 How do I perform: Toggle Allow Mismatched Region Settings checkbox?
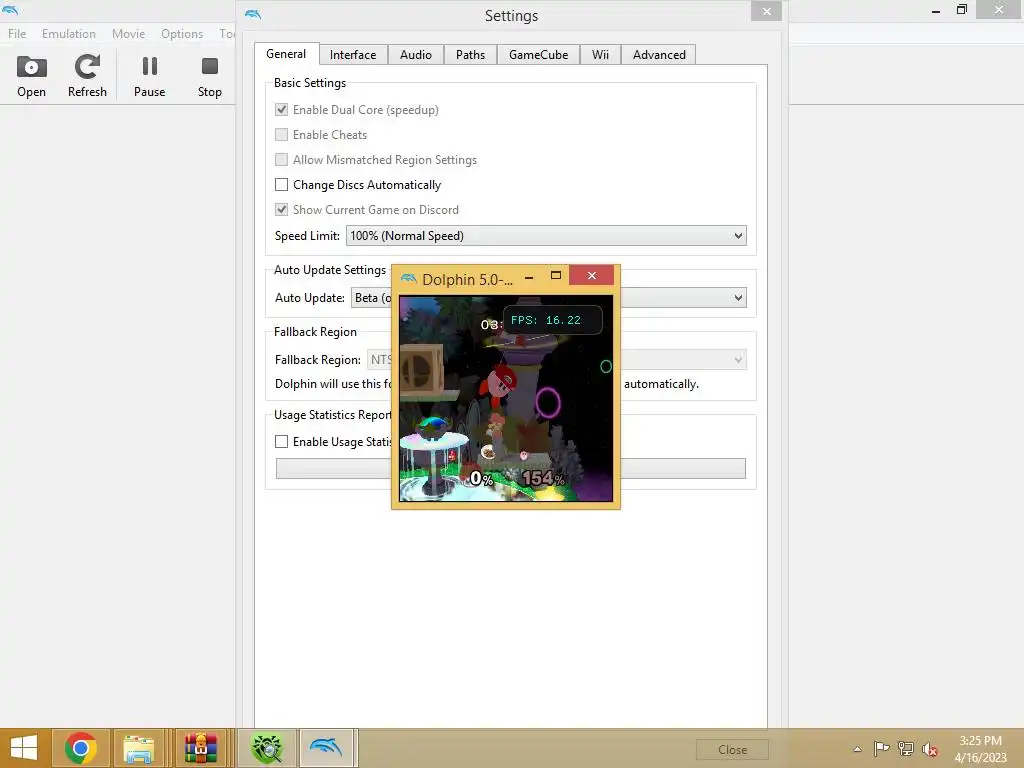click(281, 159)
